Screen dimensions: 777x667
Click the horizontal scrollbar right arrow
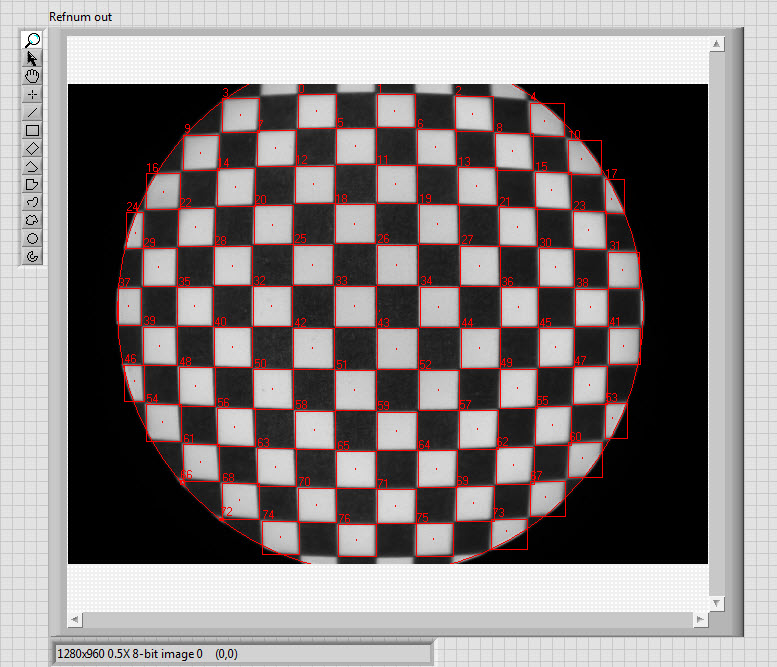(x=700, y=619)
